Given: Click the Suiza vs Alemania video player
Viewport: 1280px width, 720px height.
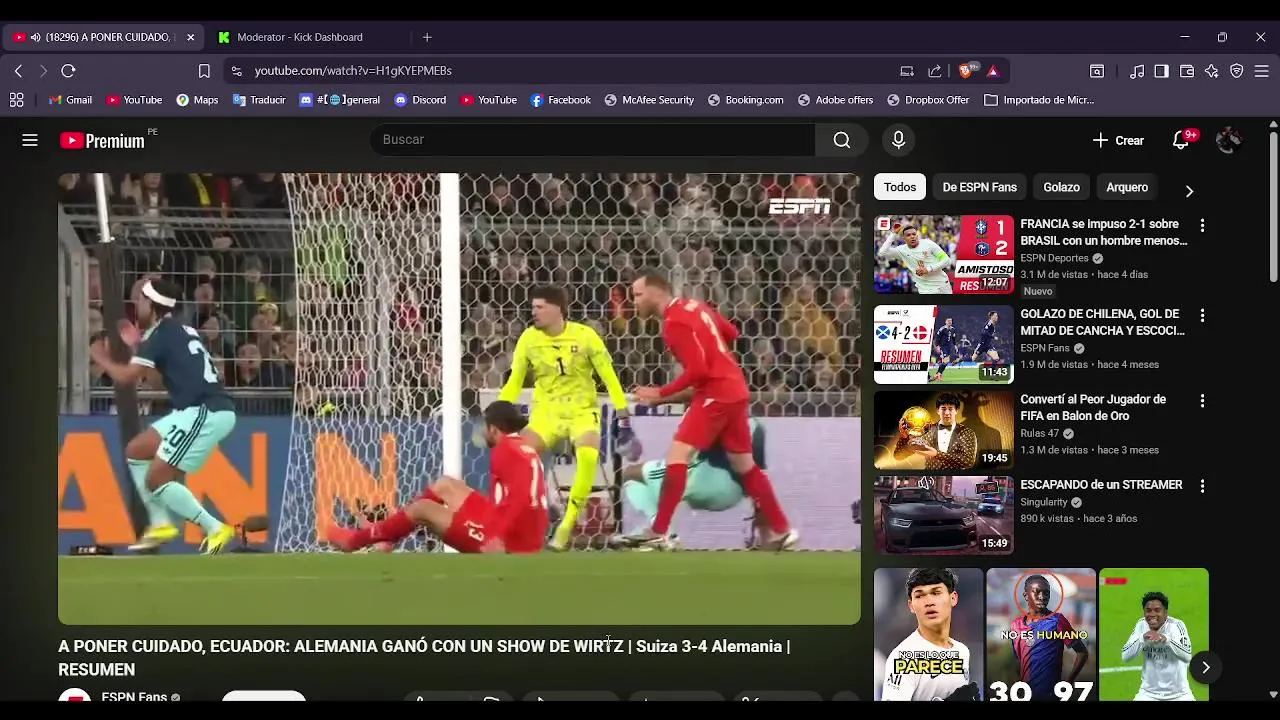Looking at the screenshot, I should coord(459,399).
